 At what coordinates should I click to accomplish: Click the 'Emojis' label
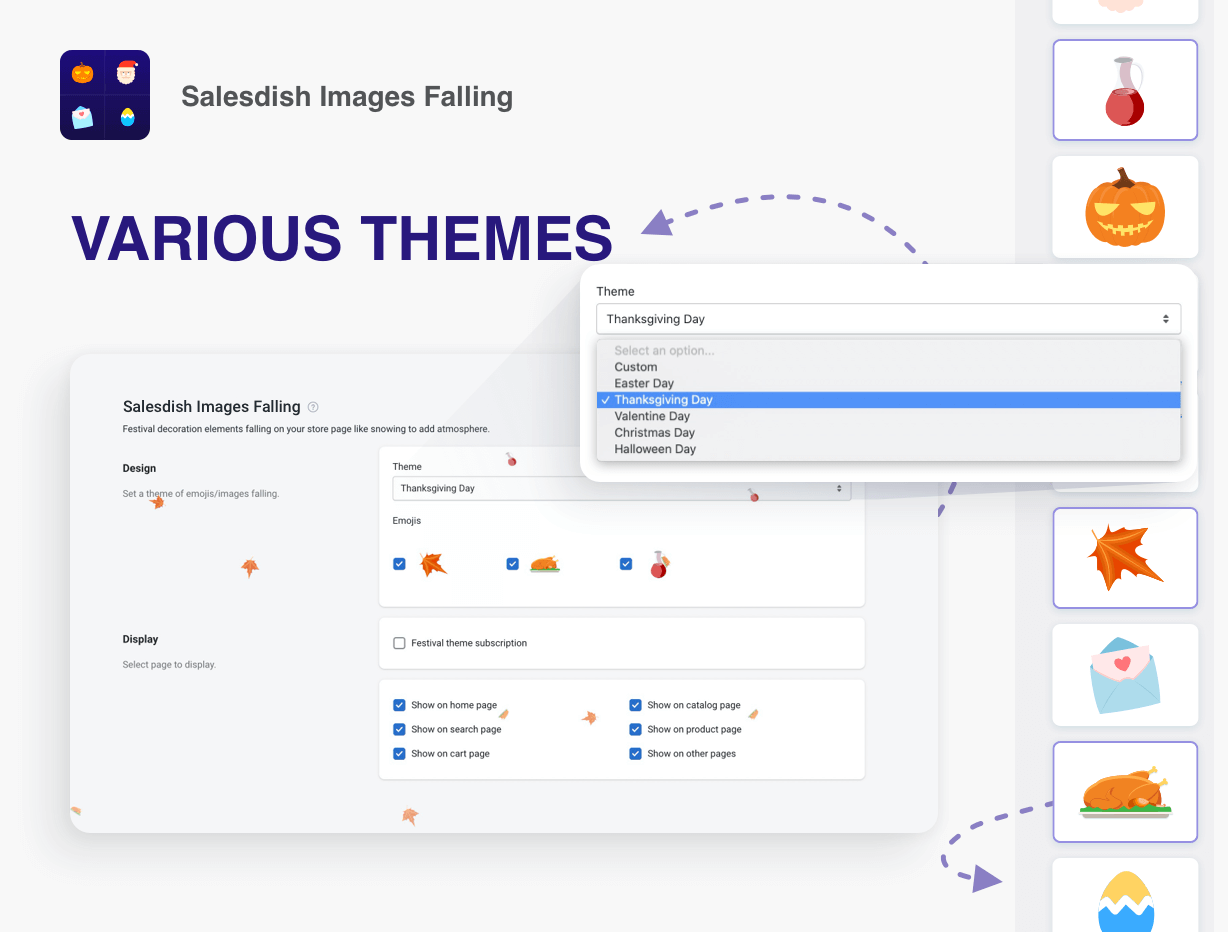407,521
